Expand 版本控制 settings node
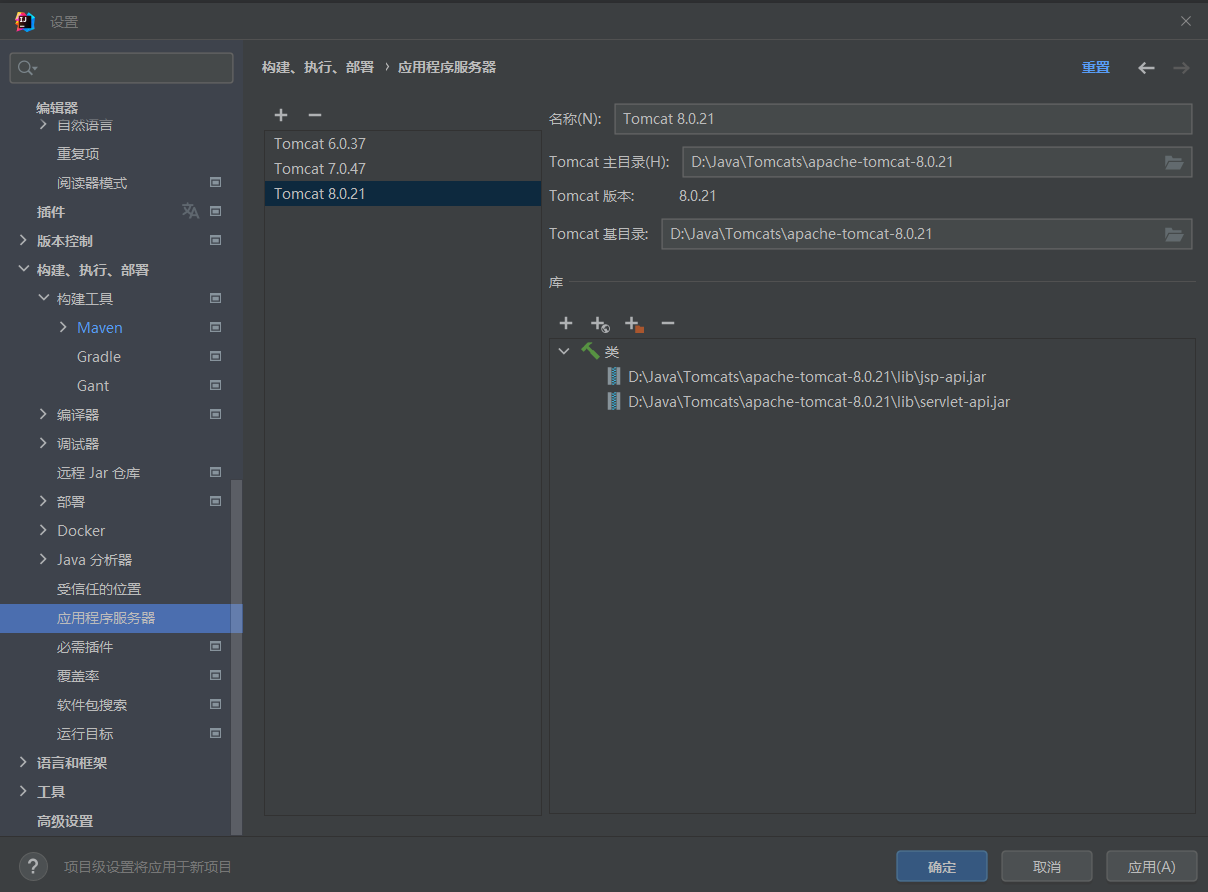This screenshot has height=892, width=1208. point(23,240)
